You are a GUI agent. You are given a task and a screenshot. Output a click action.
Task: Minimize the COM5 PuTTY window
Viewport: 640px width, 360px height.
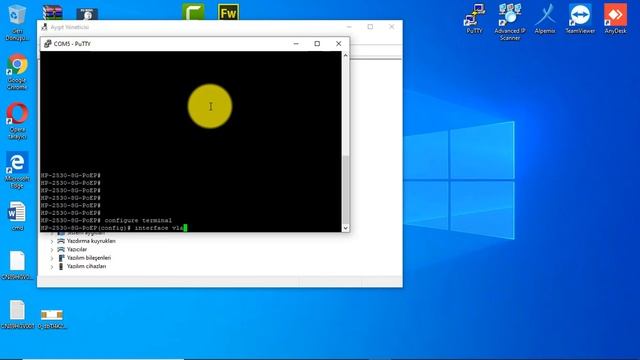296,44
